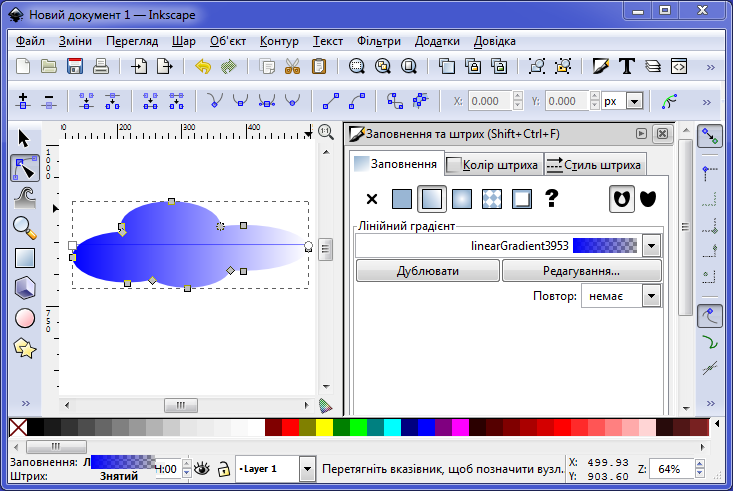Image resolution: width=733 pixels, height=491 pixels.
Task: Open the linearGradient3953 dropdown
Action: [651, 245]
